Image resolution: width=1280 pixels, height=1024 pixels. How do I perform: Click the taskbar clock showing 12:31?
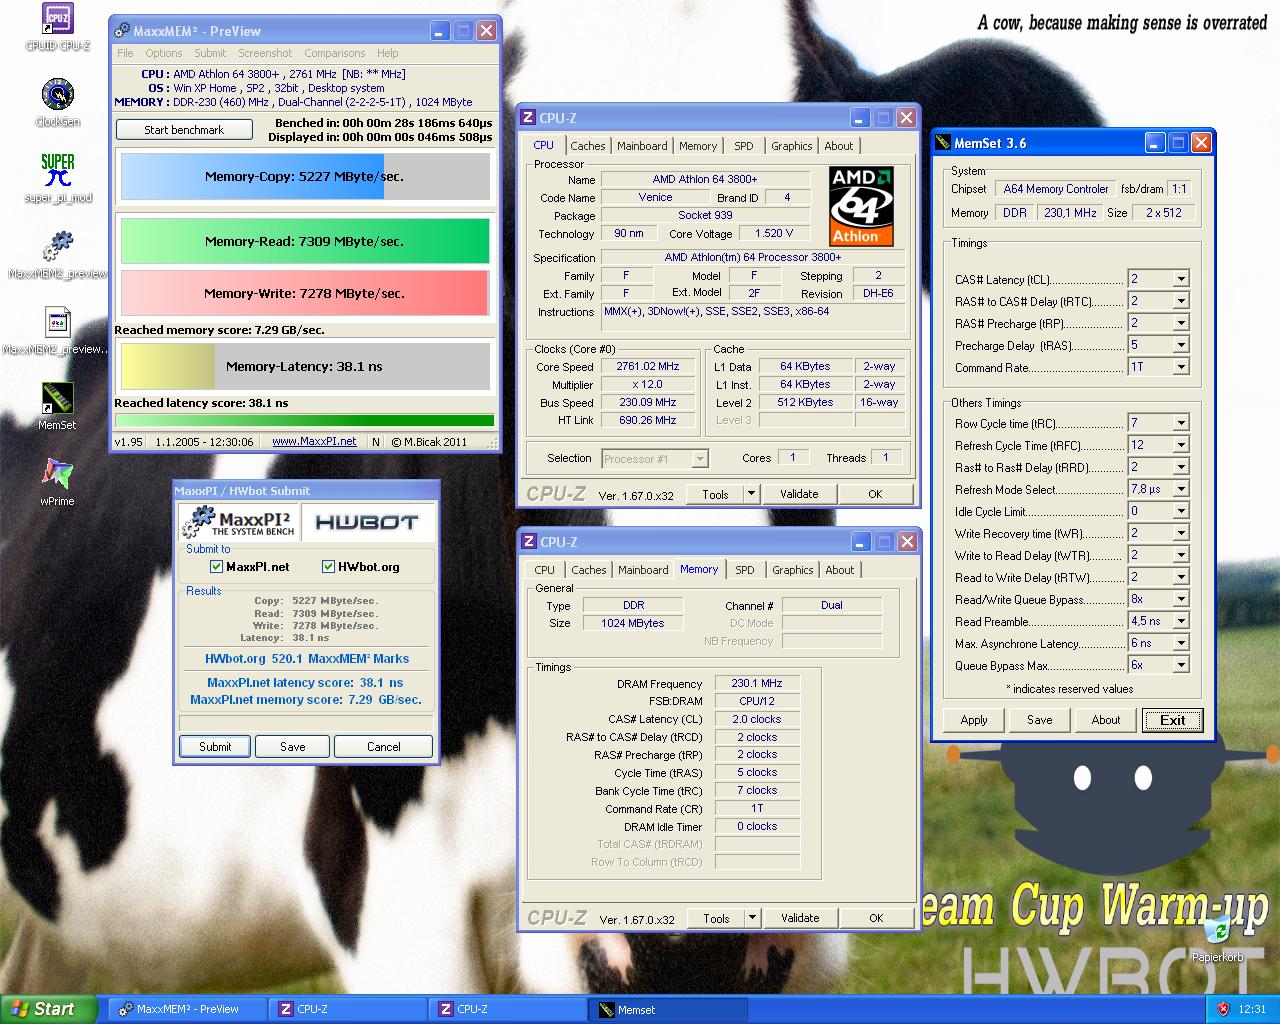[x=1251, y=1009]
